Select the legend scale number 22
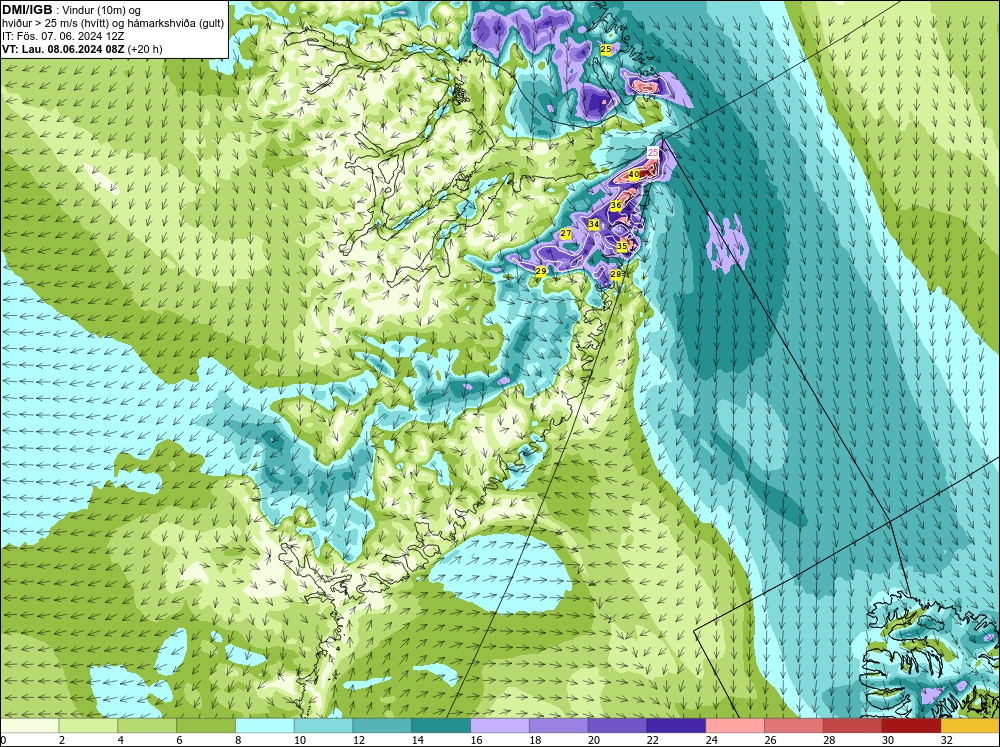Viewport: 1000px width, 747px height. (652, 740)
